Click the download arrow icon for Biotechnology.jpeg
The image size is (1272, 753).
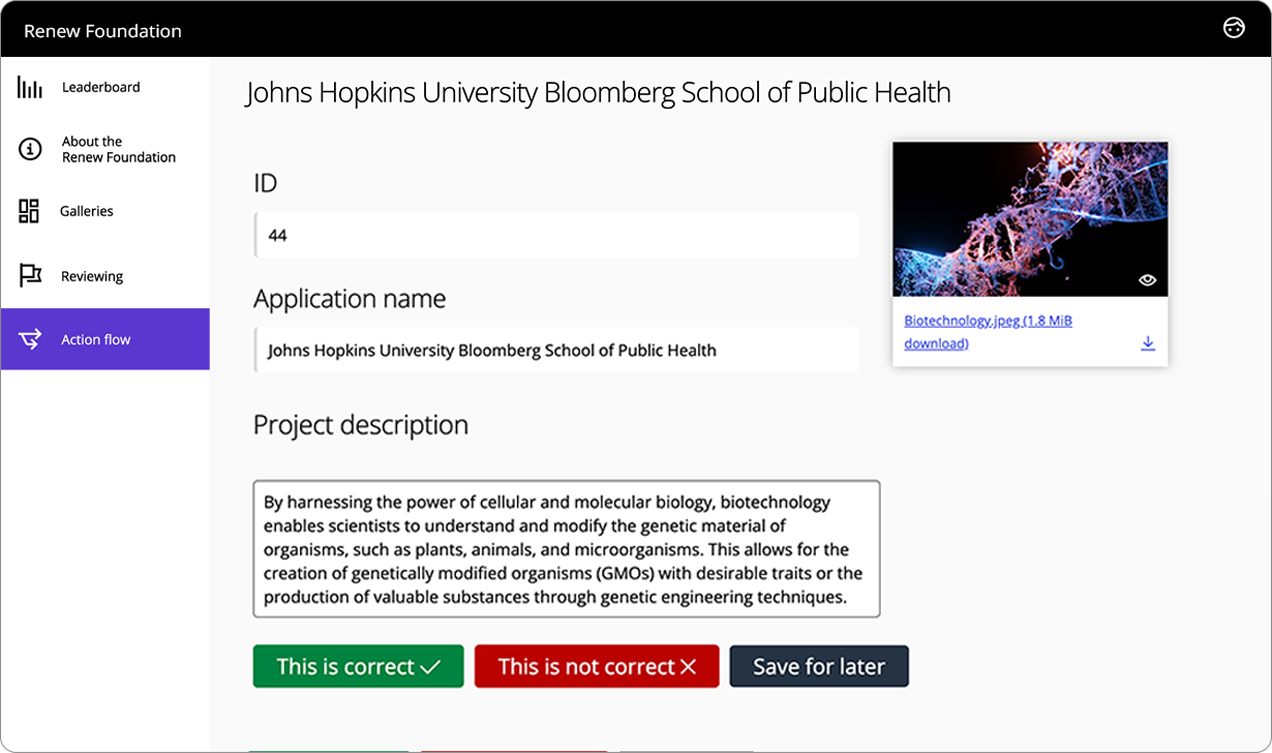[x=1147, y=343]
